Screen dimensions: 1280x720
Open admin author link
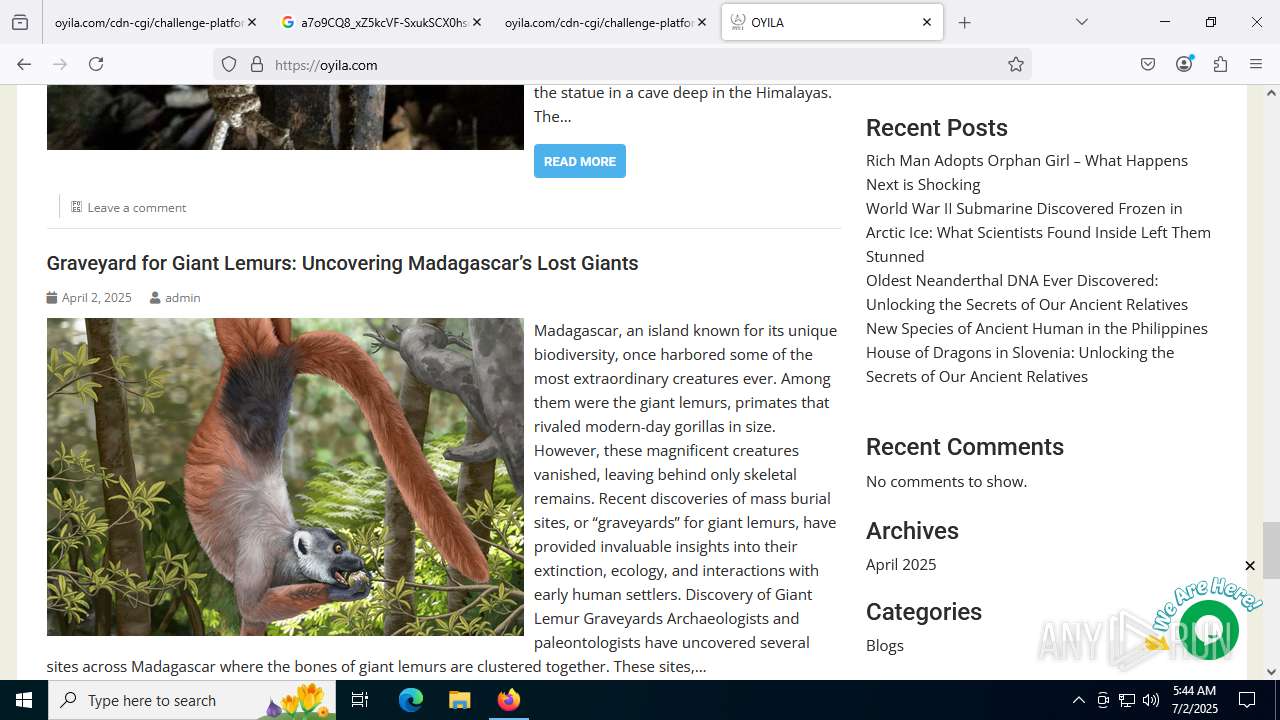[182, 298]
